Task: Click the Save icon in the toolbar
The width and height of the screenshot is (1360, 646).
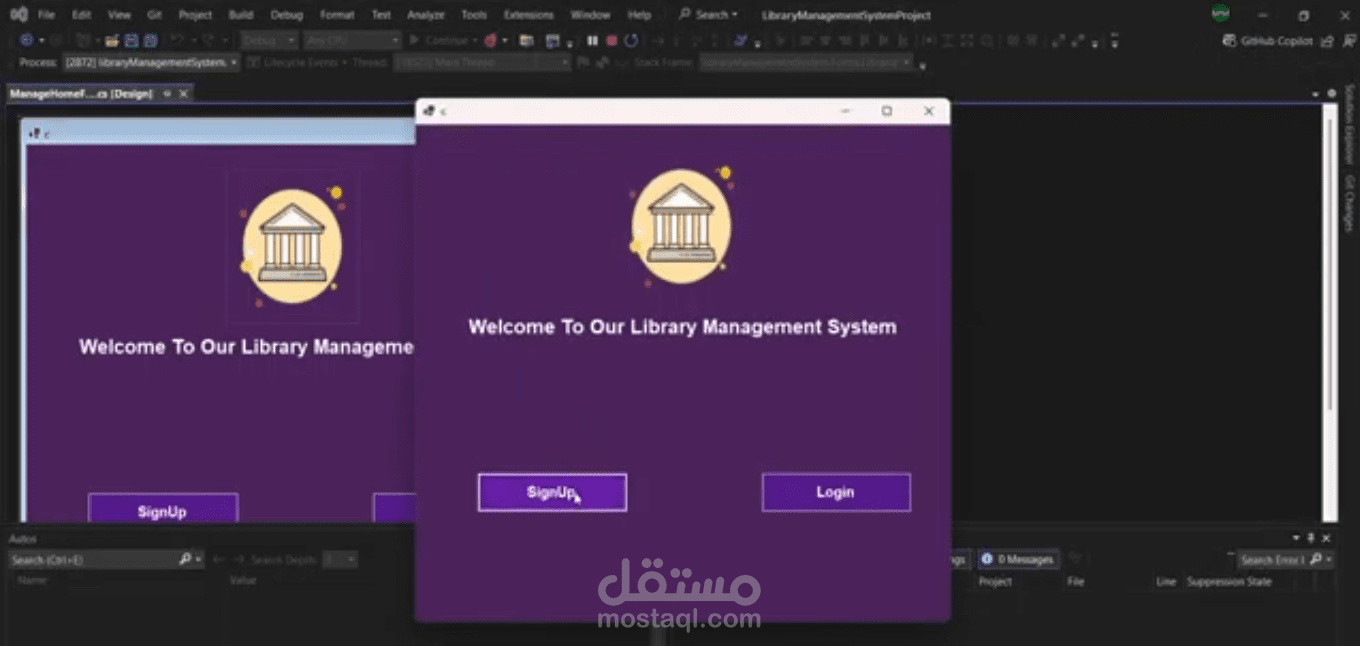Action: click(x=130, y=40)
